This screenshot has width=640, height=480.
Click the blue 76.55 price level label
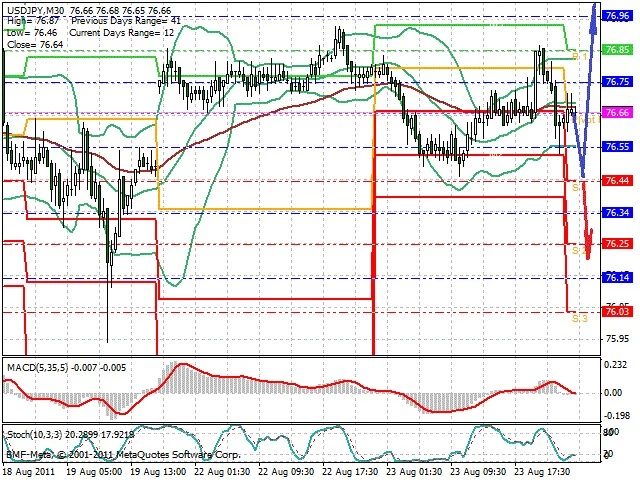pyautogui.click(x=617, y=146)
